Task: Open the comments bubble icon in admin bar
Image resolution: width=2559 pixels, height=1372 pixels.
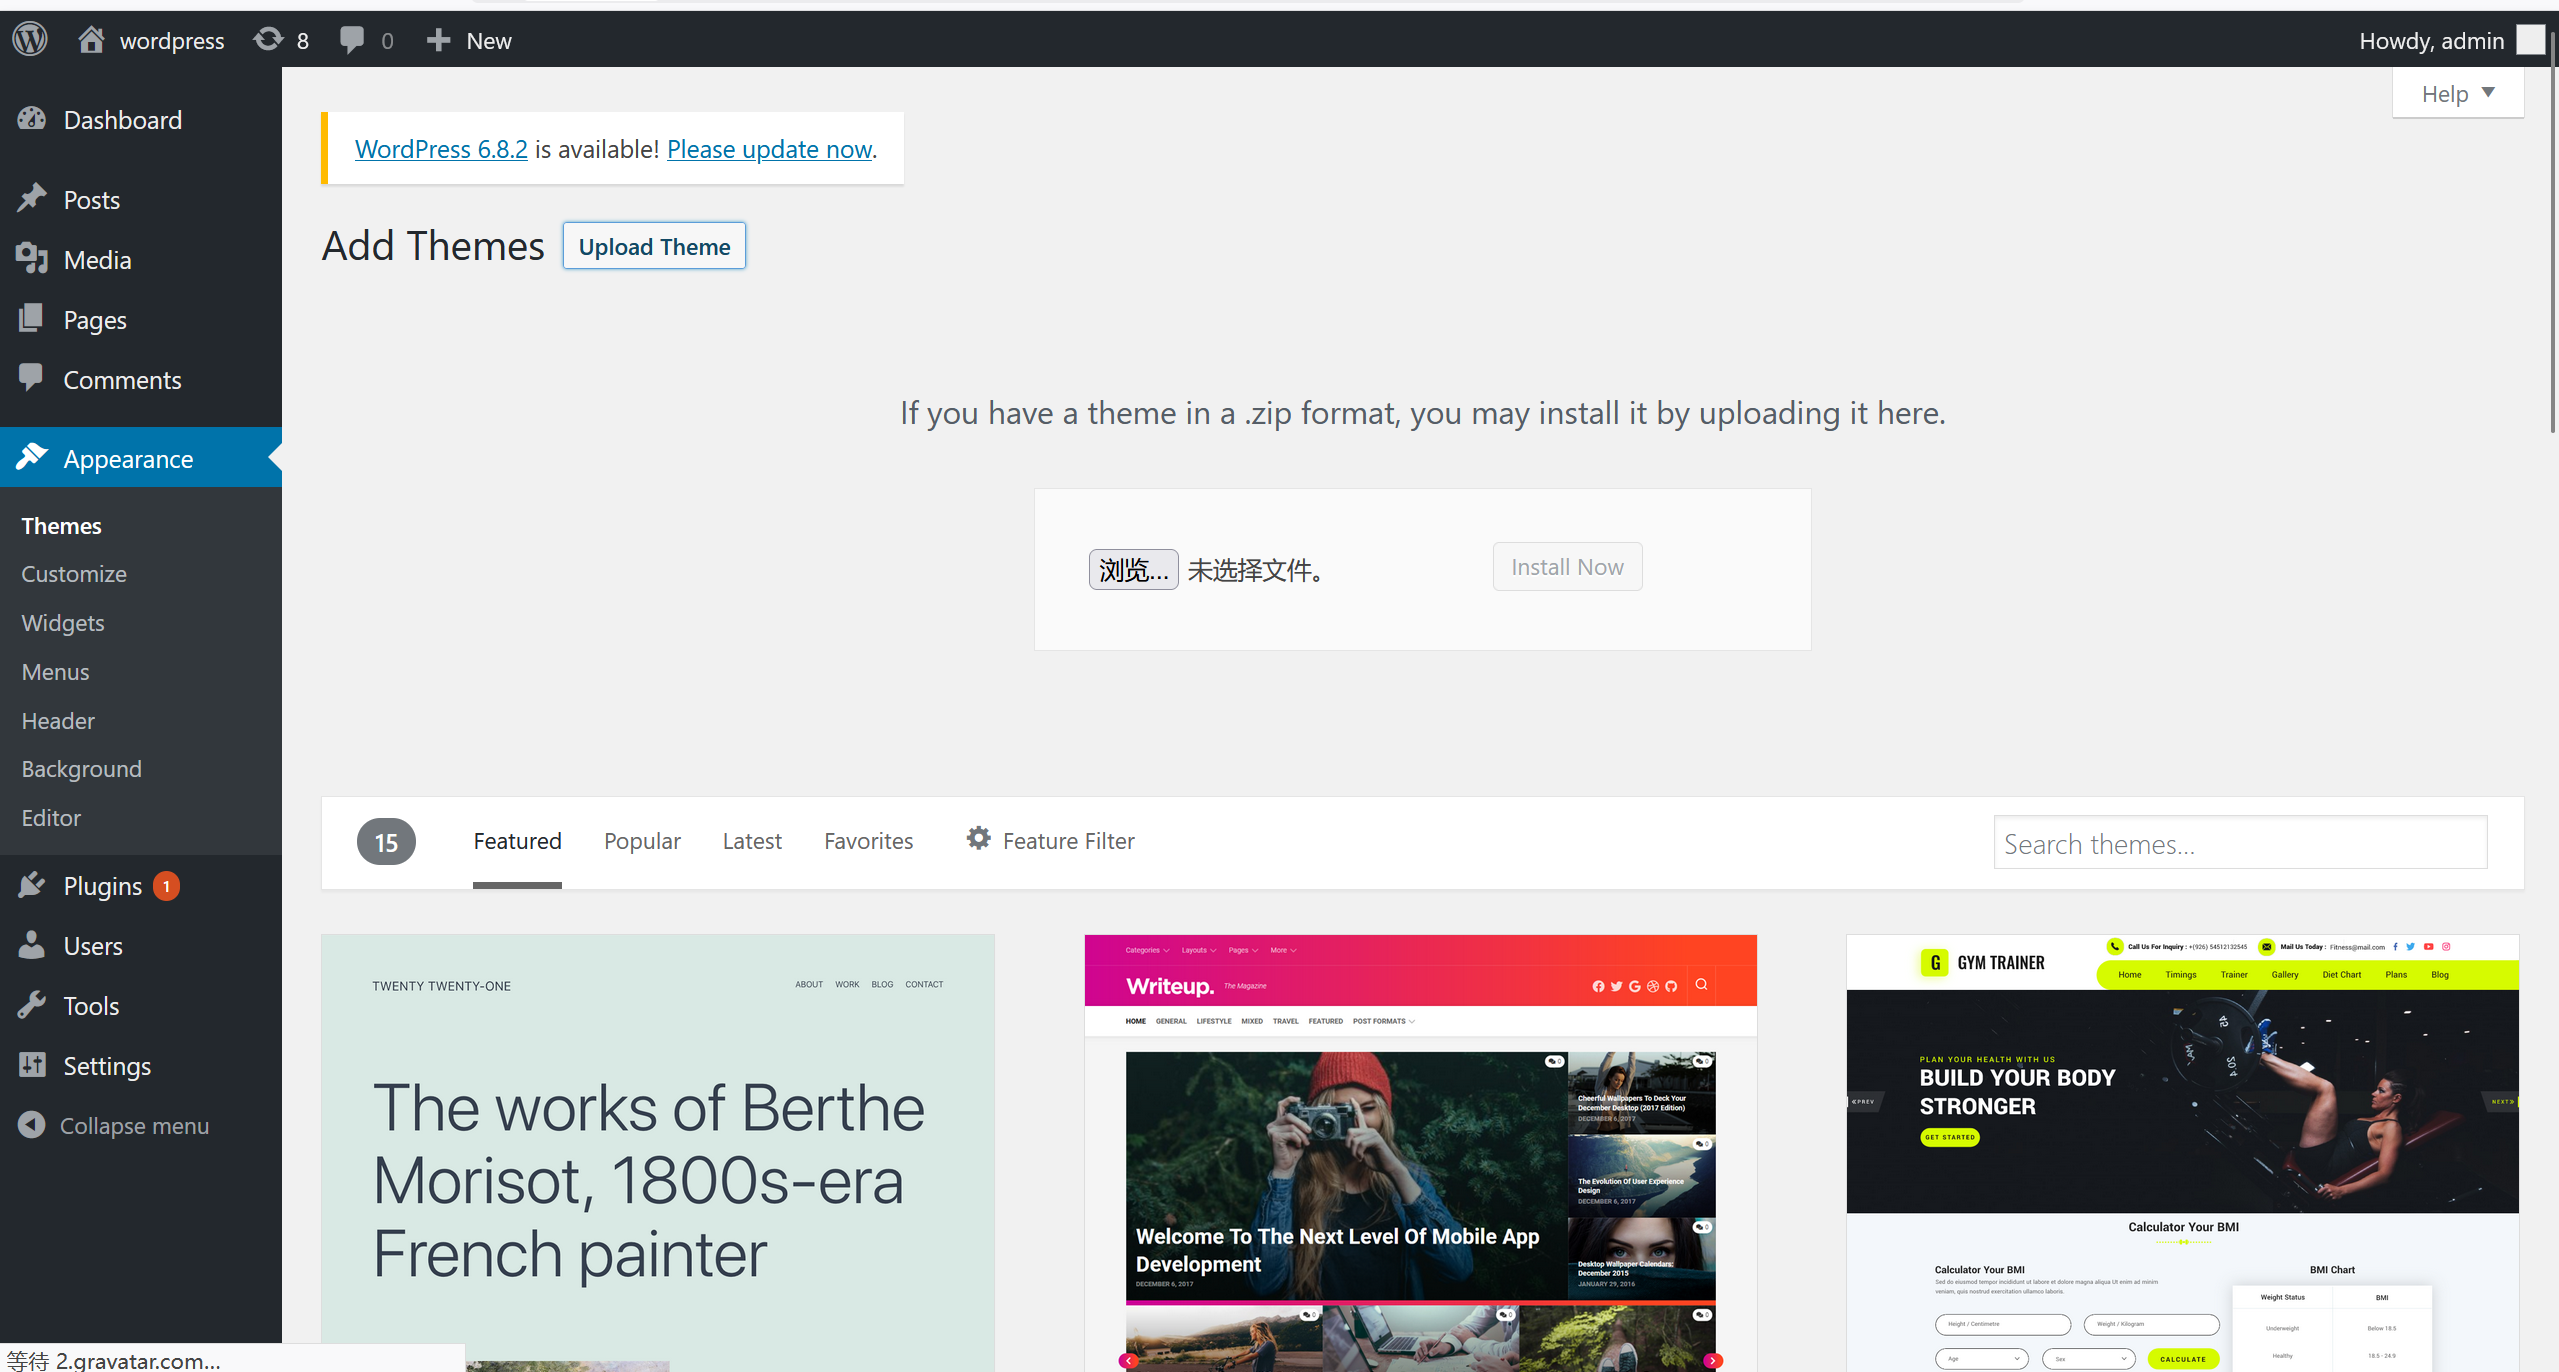Action: tap(352, 40)
